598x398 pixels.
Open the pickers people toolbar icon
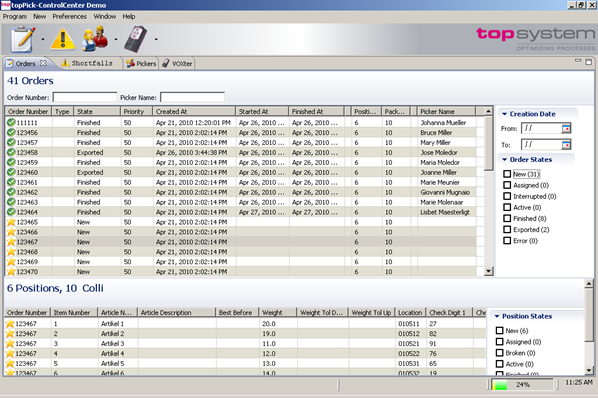94,39
